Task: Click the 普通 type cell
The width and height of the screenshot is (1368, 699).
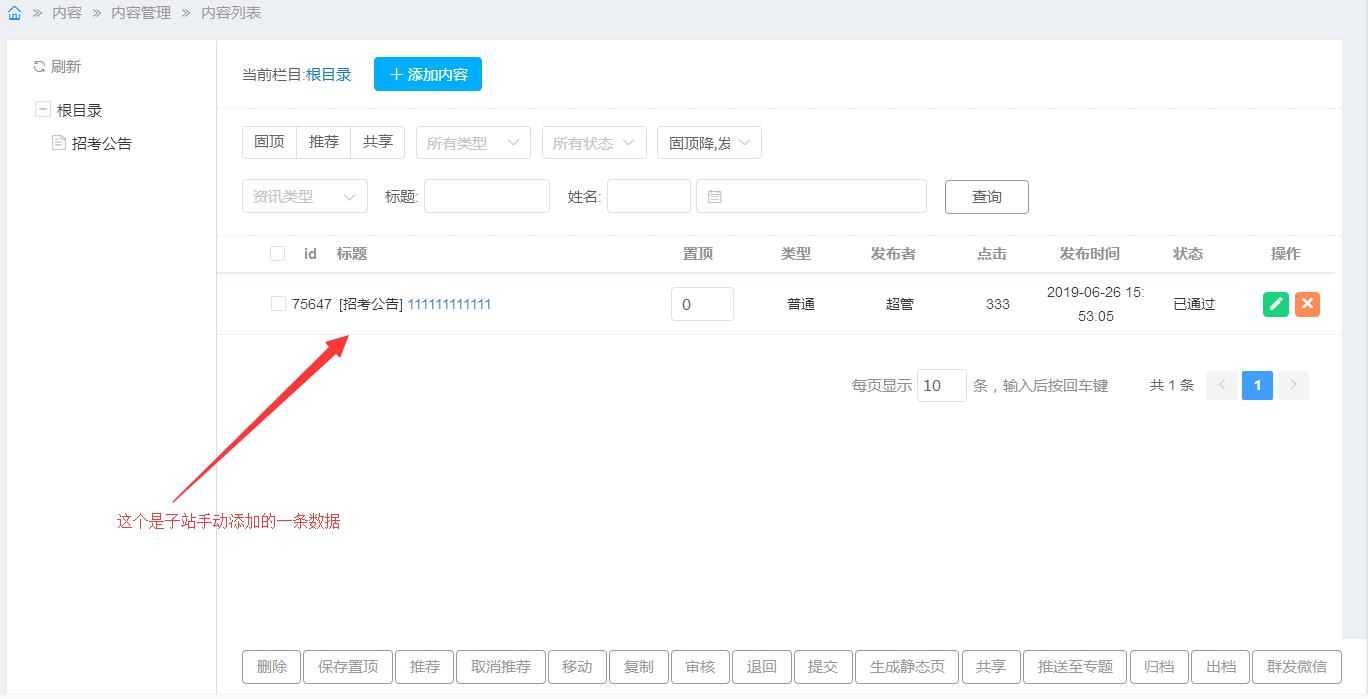Action: coord(801,304)
